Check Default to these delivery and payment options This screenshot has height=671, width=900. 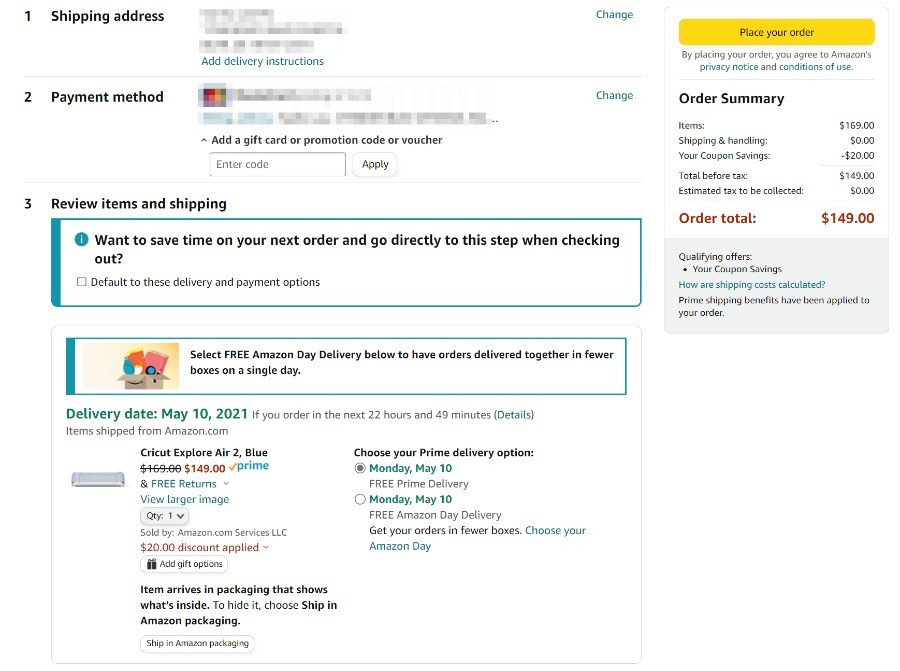tap(82, 282)
